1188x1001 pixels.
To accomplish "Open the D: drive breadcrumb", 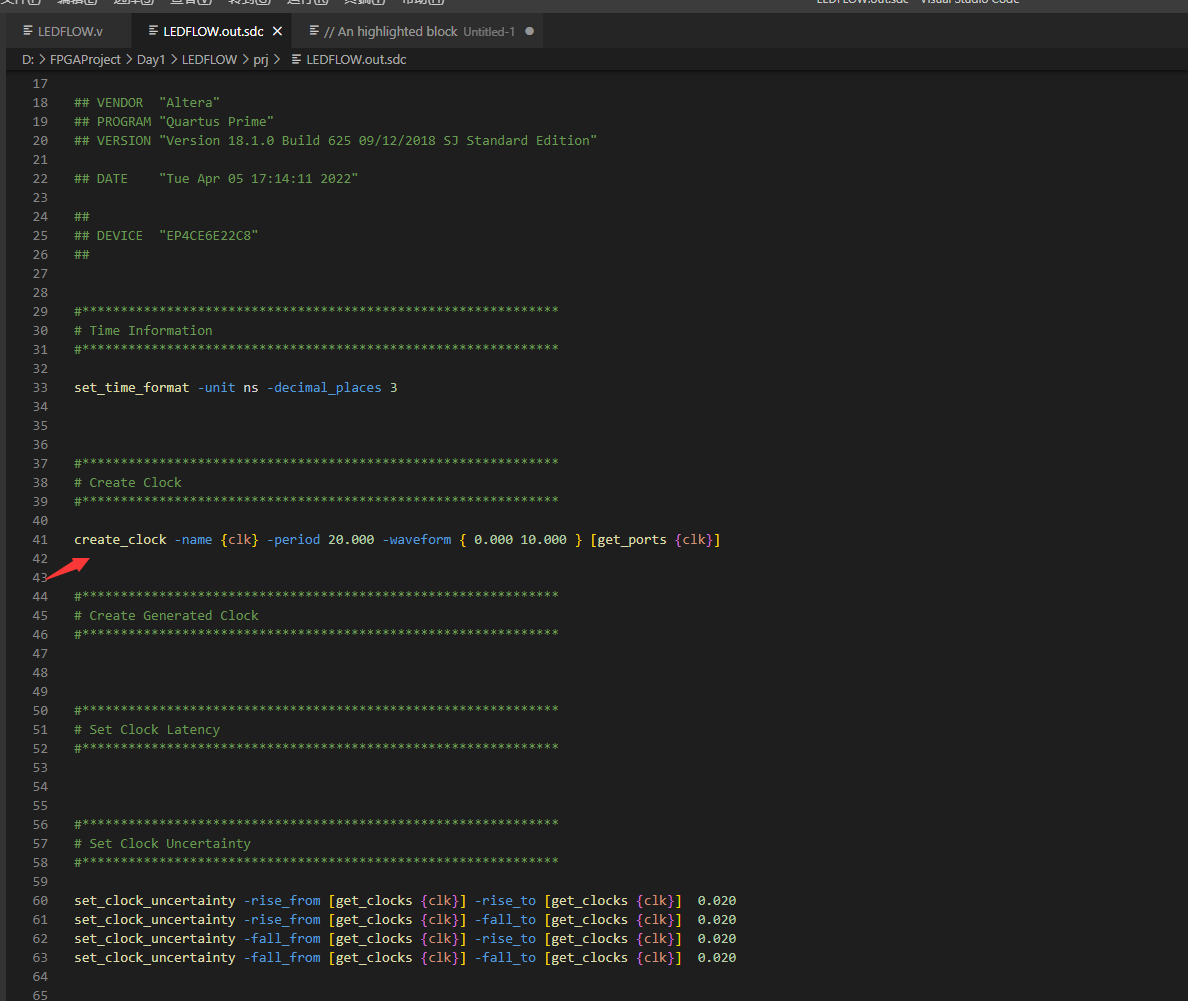I will click(28, 60).
